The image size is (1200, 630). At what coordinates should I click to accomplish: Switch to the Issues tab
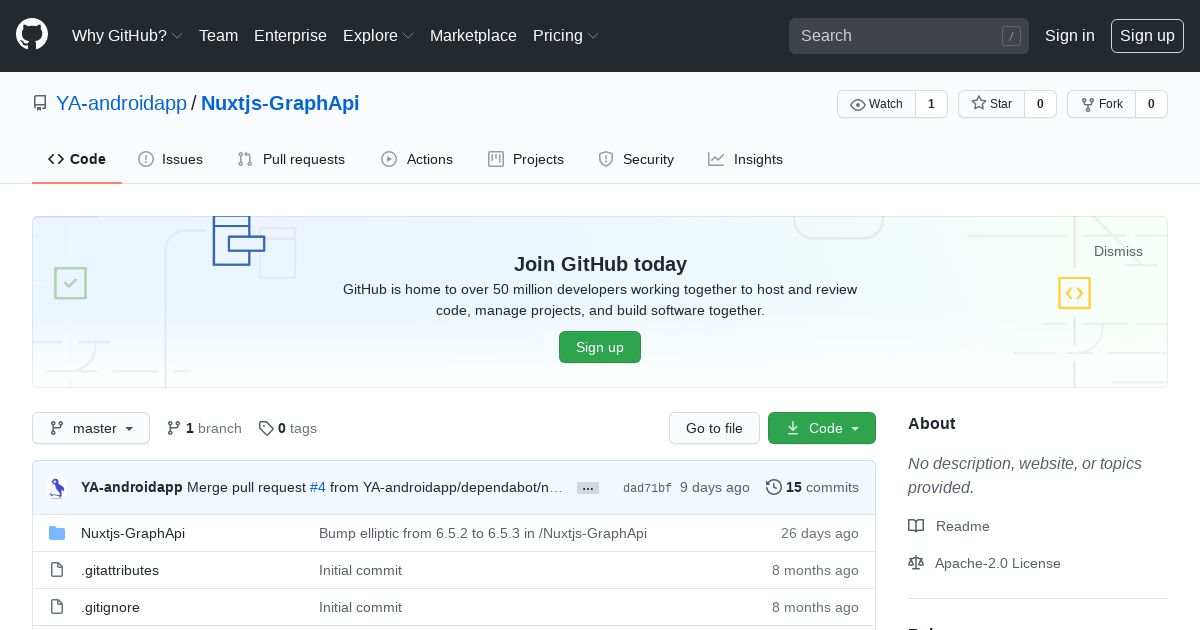(x=171, y=159)
